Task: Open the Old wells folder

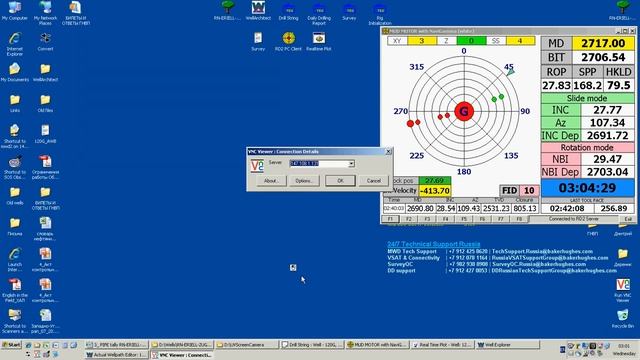Action: 15,196
